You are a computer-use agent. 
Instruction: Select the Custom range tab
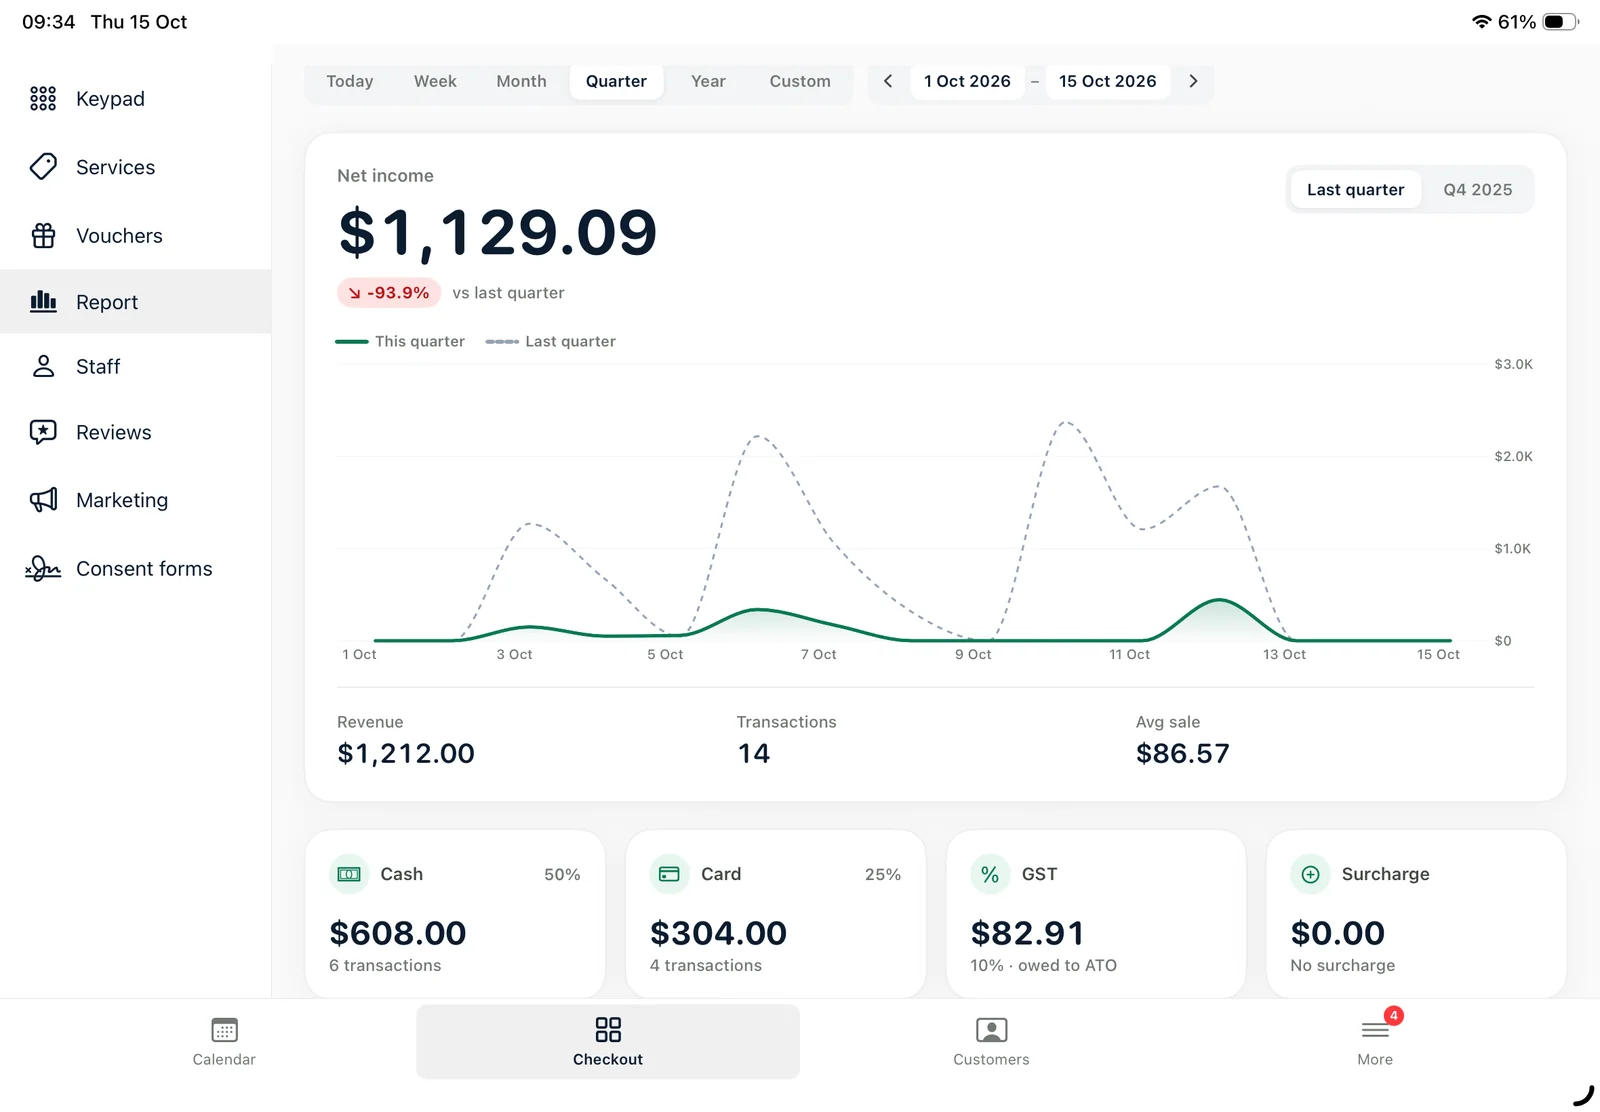click(x=799, y=81)
